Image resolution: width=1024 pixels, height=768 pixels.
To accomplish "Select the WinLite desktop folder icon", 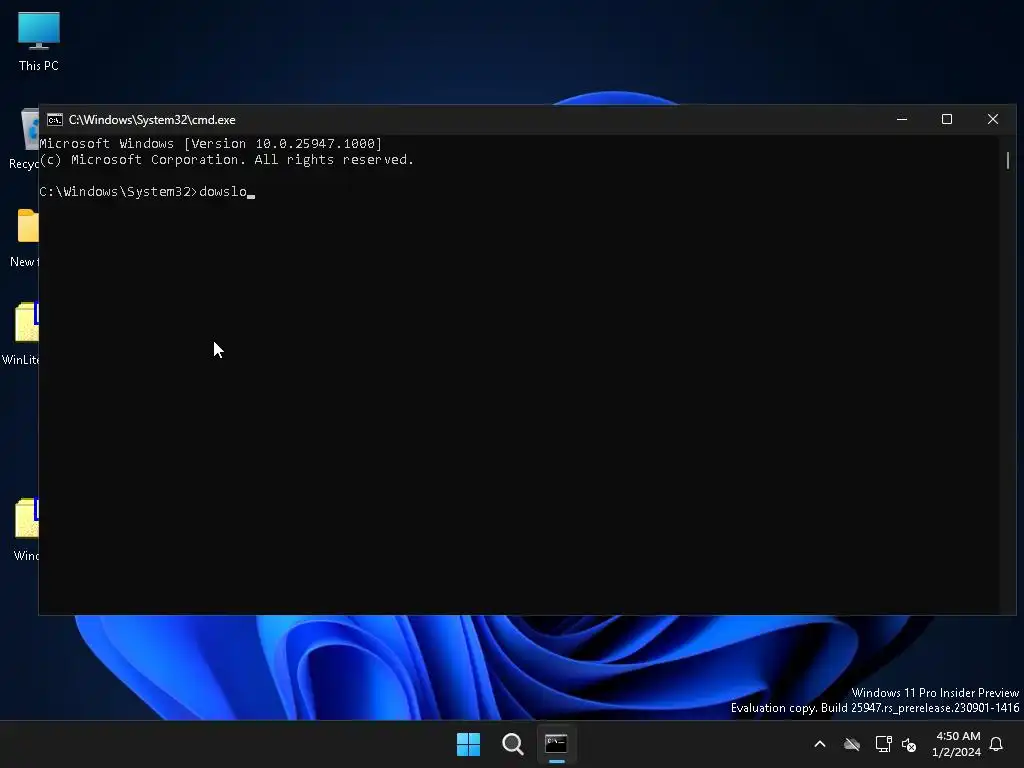I will point(20,333).
